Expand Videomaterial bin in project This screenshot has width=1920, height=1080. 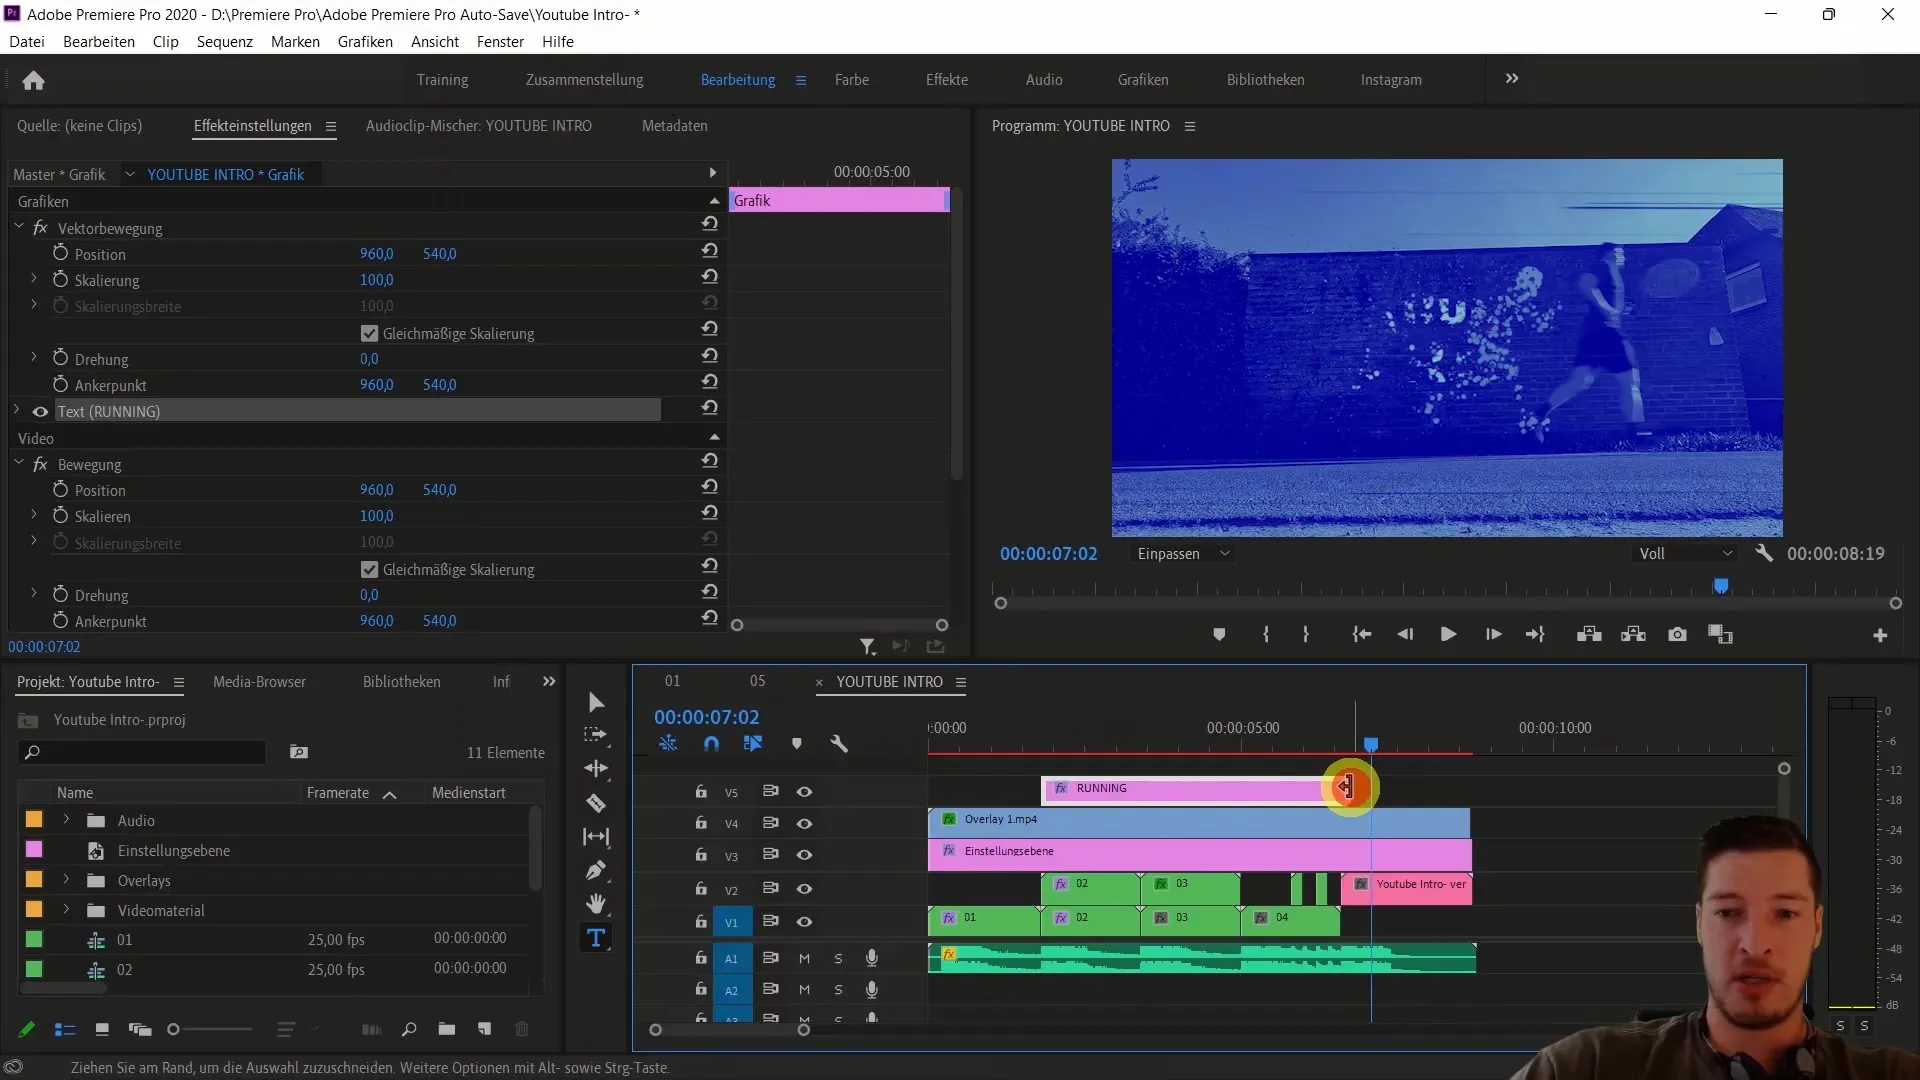(x=66, y=910)
